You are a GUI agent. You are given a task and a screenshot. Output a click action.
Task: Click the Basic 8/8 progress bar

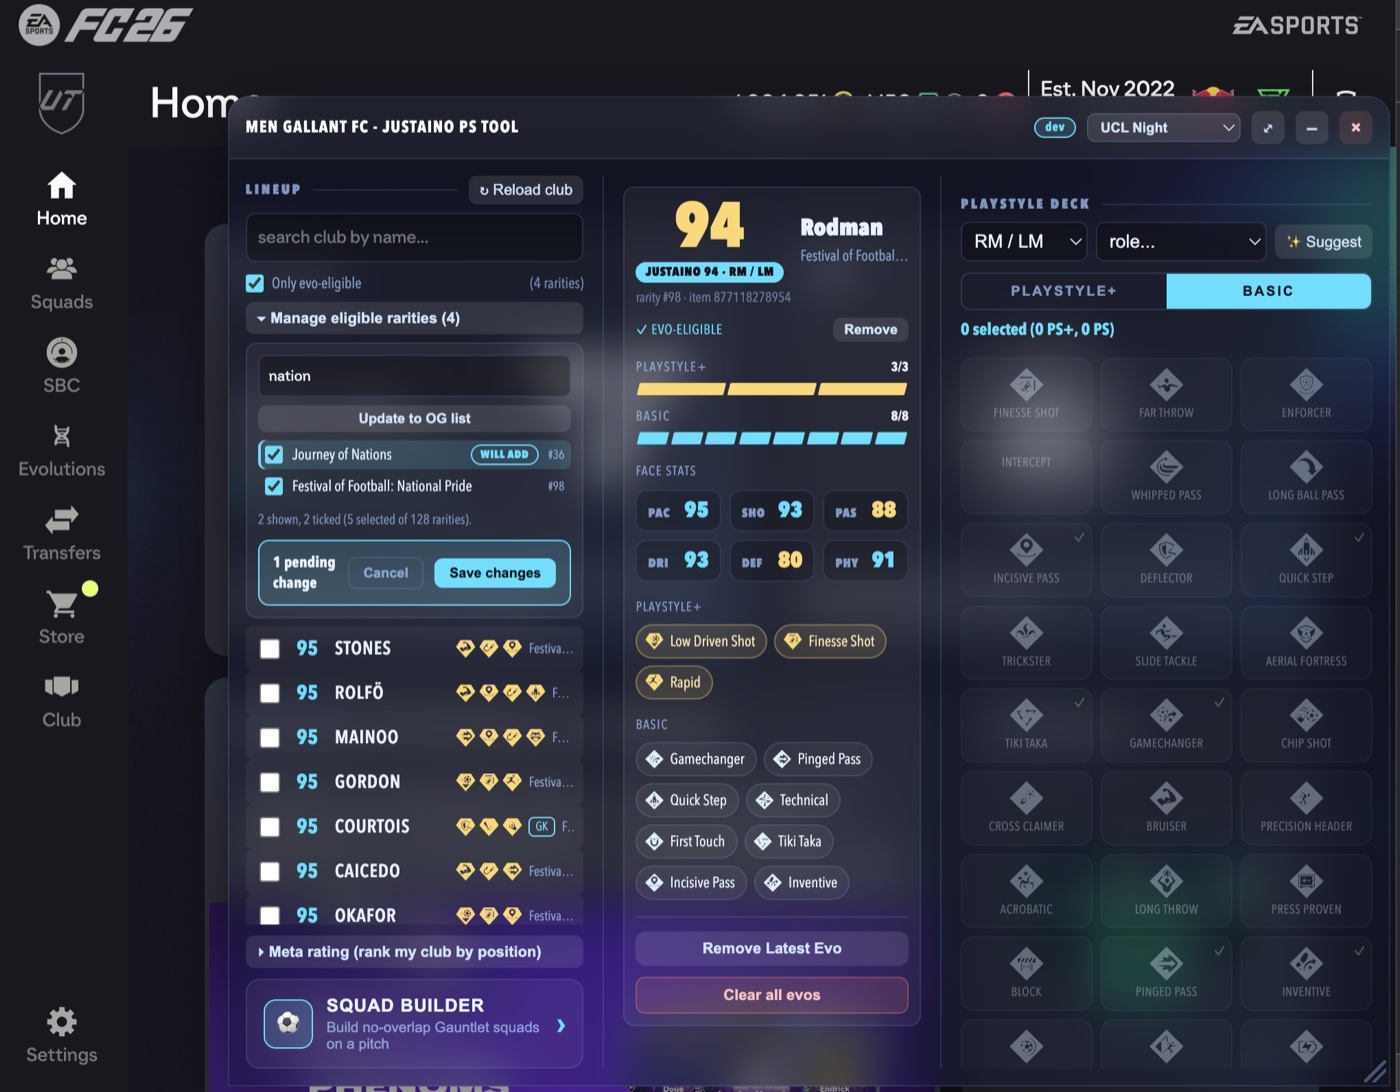pyautogui.click(x=772, y=438)
